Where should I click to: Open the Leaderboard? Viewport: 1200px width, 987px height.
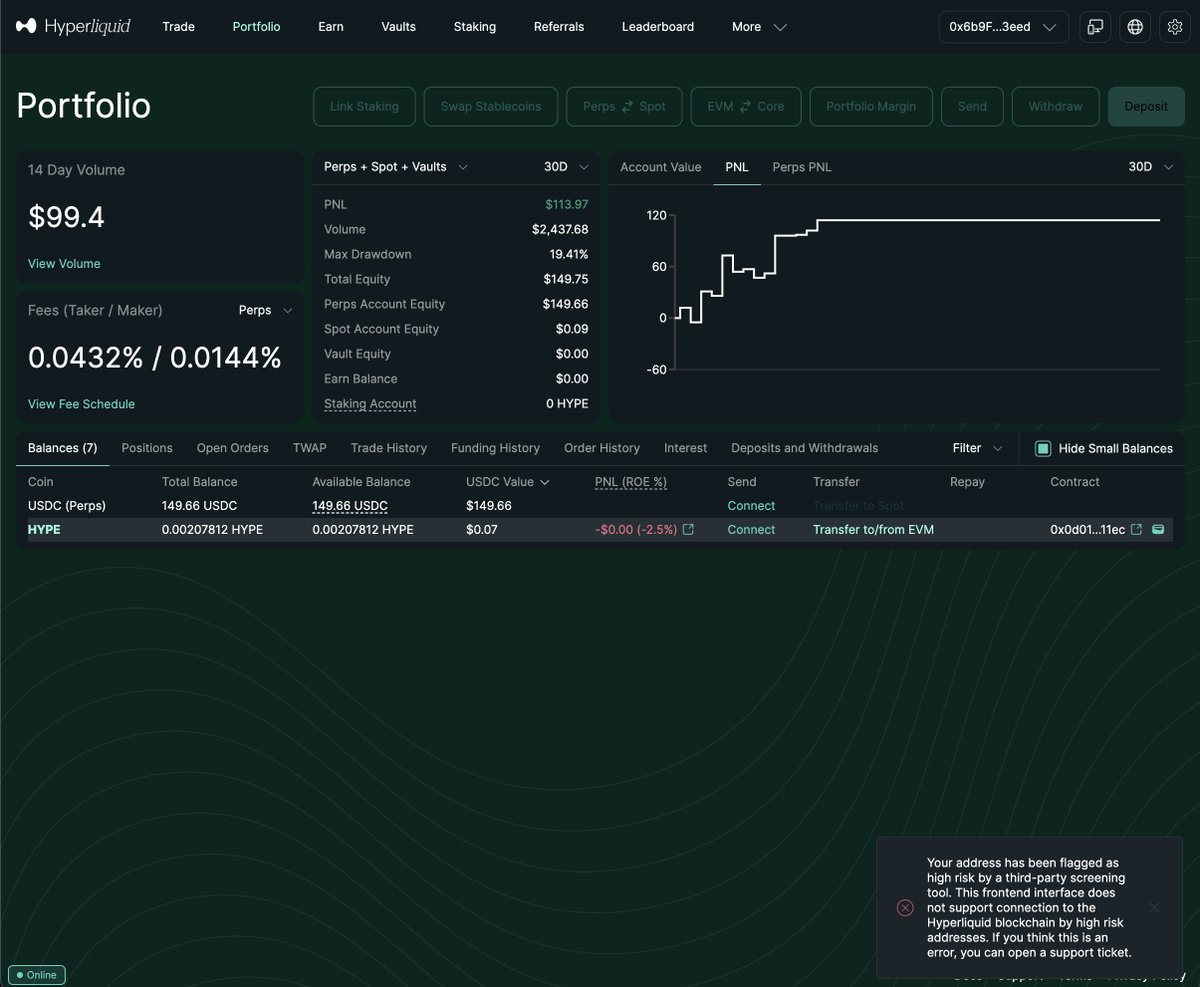[658, 27]
